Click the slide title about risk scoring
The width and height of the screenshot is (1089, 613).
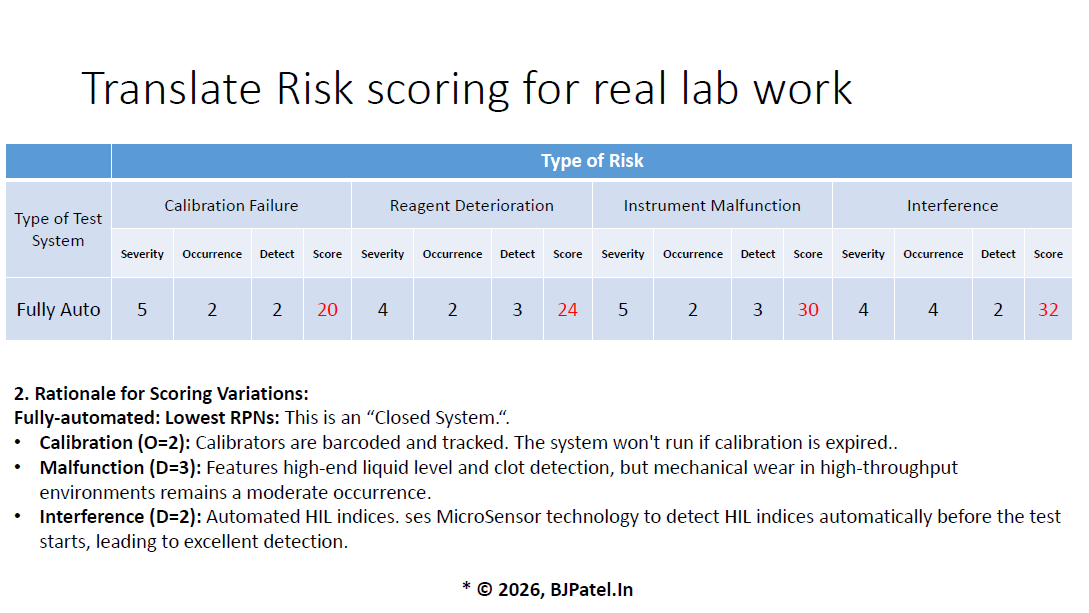click(x=466, y=88)
